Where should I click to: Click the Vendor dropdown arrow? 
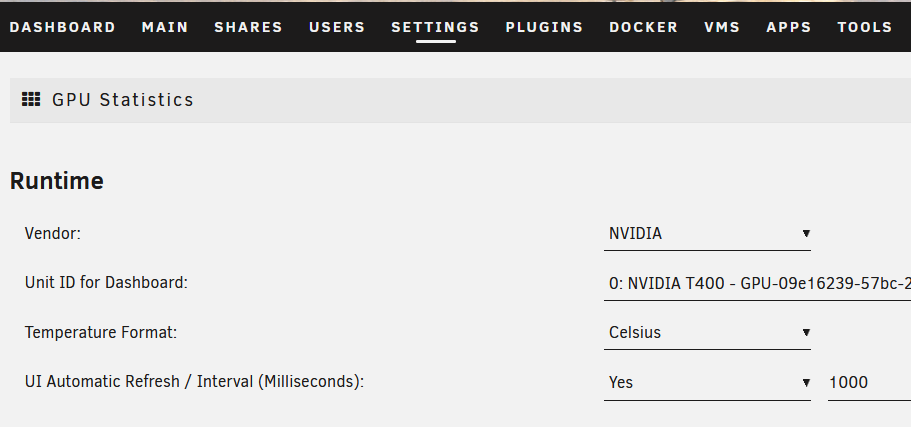pos(806,234)
